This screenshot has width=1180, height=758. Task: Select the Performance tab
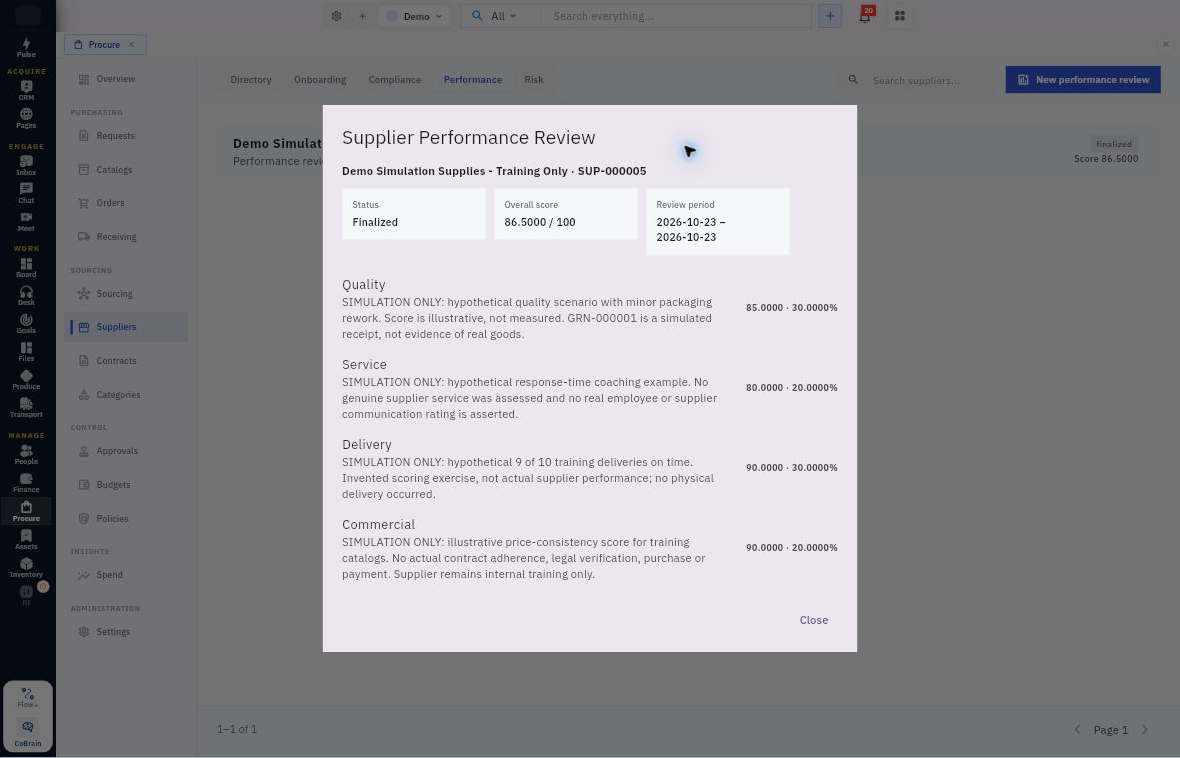[x=473, y=80]
